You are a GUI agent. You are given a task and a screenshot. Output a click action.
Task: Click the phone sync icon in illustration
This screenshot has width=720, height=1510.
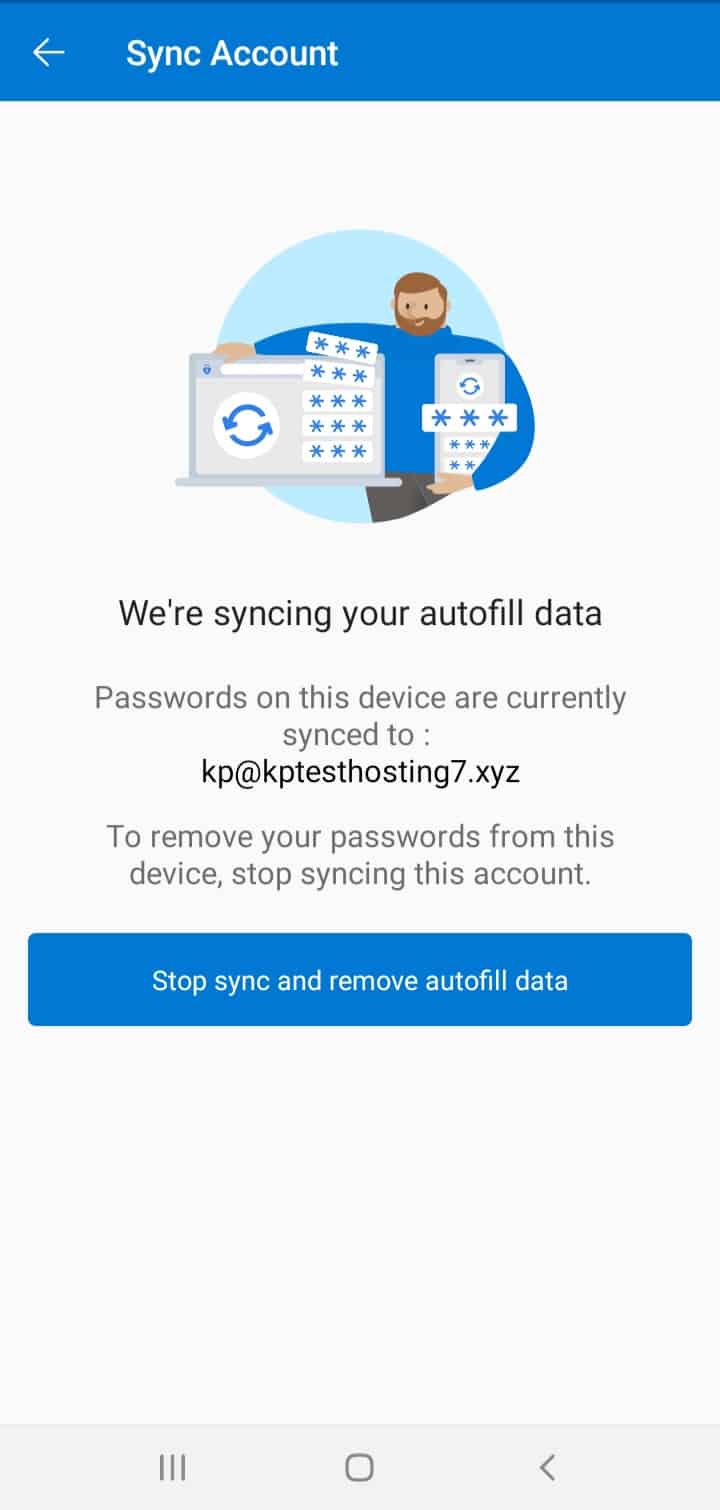[469, 385]
